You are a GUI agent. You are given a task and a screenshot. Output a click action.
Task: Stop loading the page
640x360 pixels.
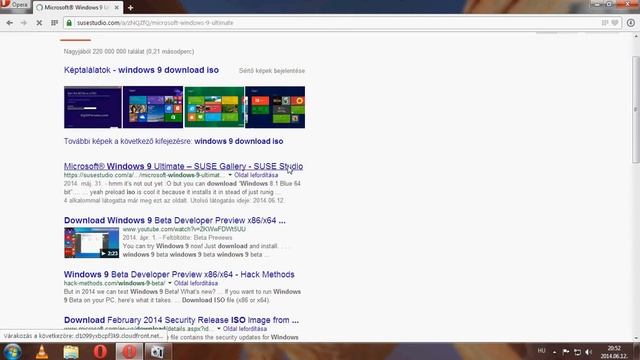click(39, 23)
